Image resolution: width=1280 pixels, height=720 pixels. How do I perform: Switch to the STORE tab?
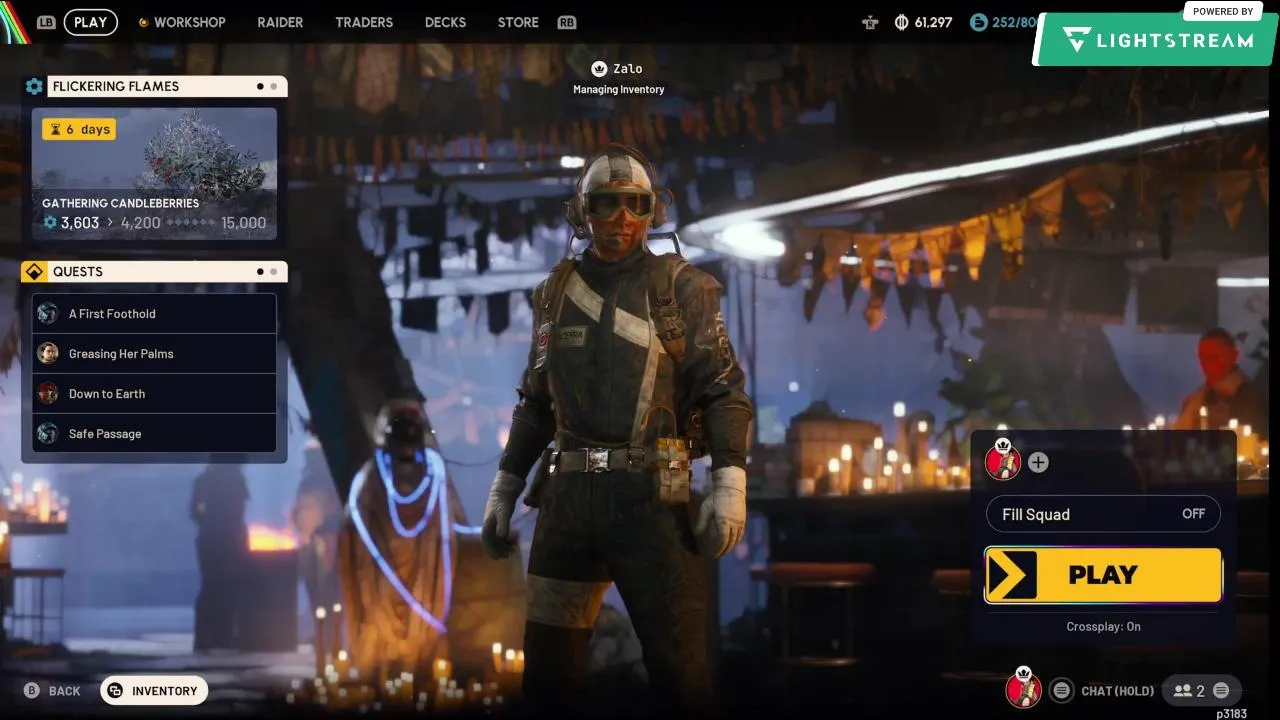click(x=518, y=22)
